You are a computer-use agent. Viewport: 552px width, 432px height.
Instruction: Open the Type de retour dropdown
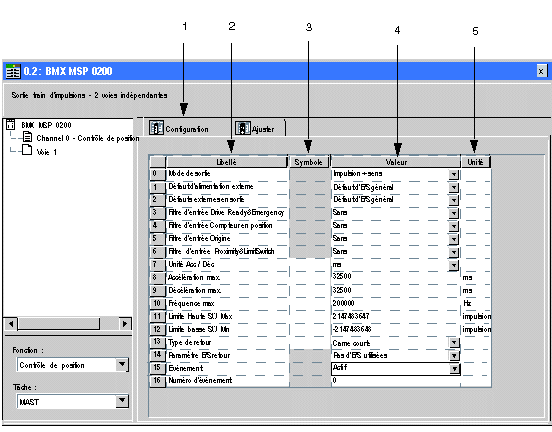(454, 343)
